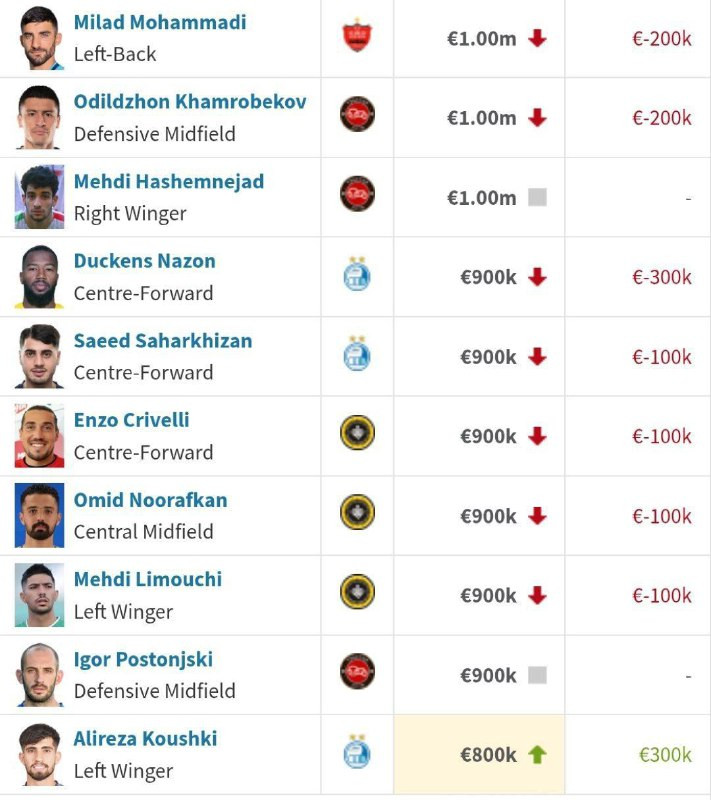711x800 pixels.
Task: Click the Tractor club badge in Odildzhon Khamrobekov's row
Action: [x=357, y=114]
